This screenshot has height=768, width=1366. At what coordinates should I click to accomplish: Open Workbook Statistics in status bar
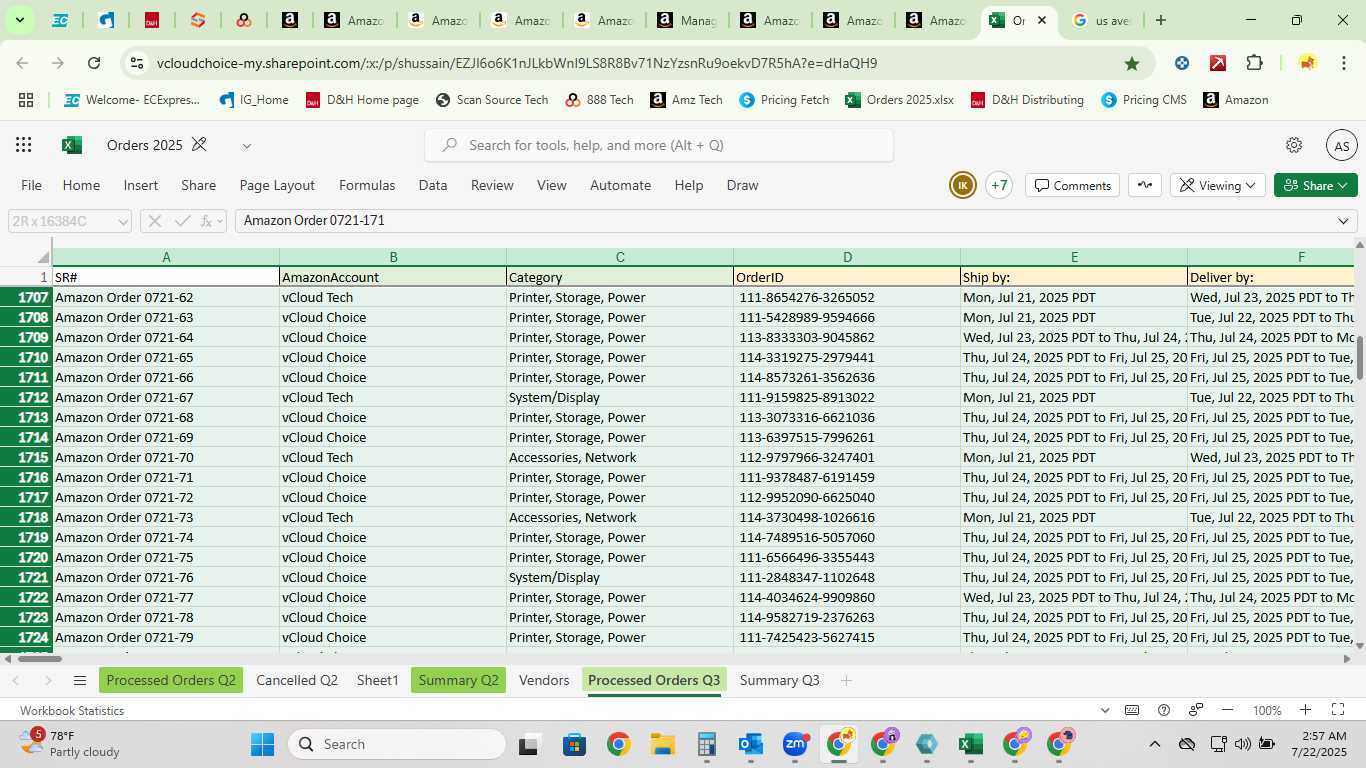72,710
